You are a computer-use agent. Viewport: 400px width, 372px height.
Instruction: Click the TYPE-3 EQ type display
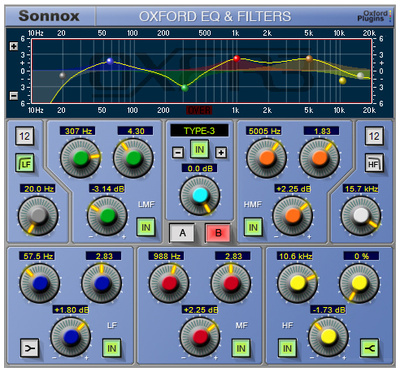[x=199, y=131]
